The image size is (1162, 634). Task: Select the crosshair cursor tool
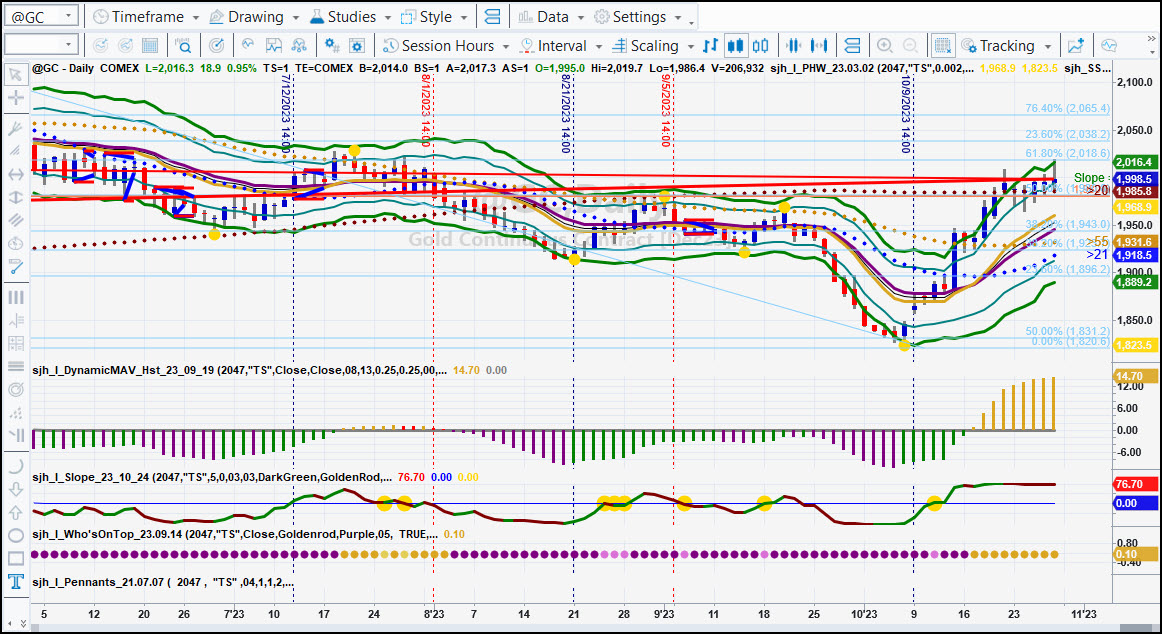[x=15, y=98]
